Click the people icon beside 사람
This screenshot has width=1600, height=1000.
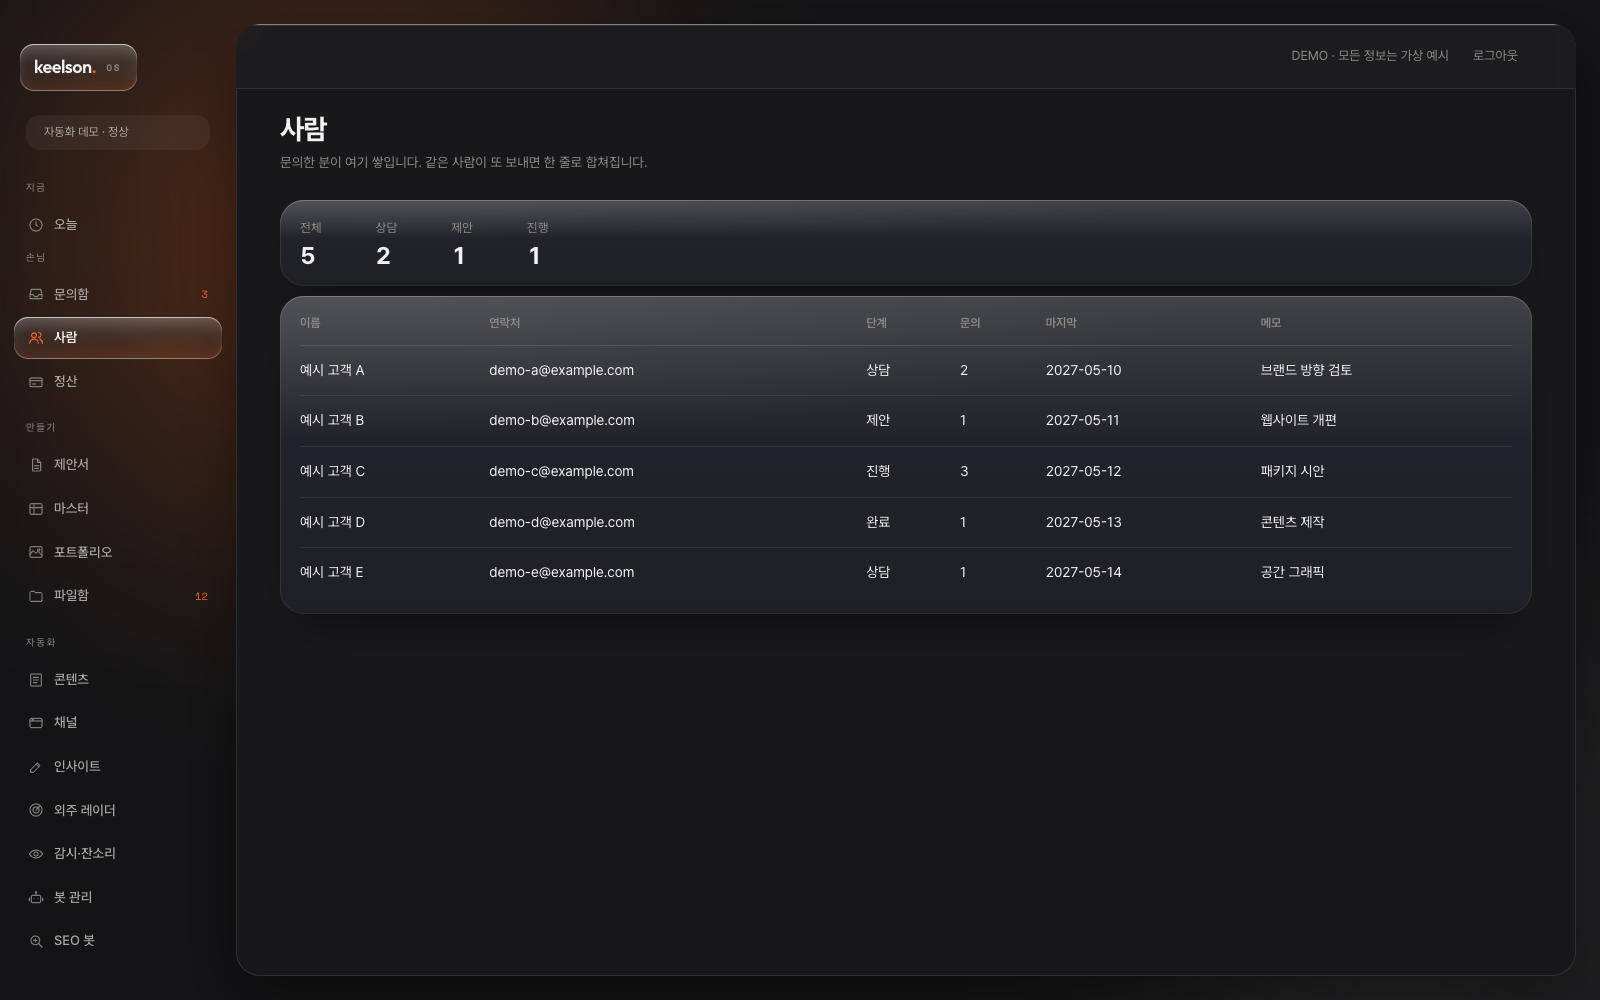point(36,338)
